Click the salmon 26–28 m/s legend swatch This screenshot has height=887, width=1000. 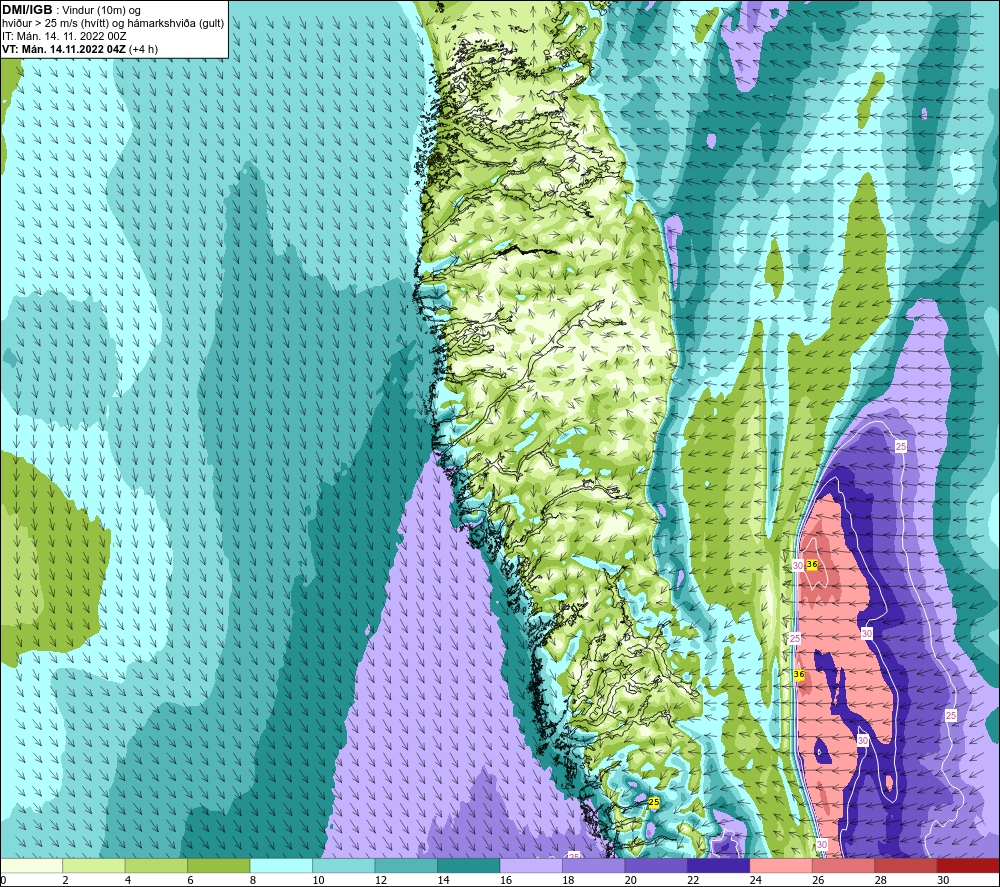point(844,866)
